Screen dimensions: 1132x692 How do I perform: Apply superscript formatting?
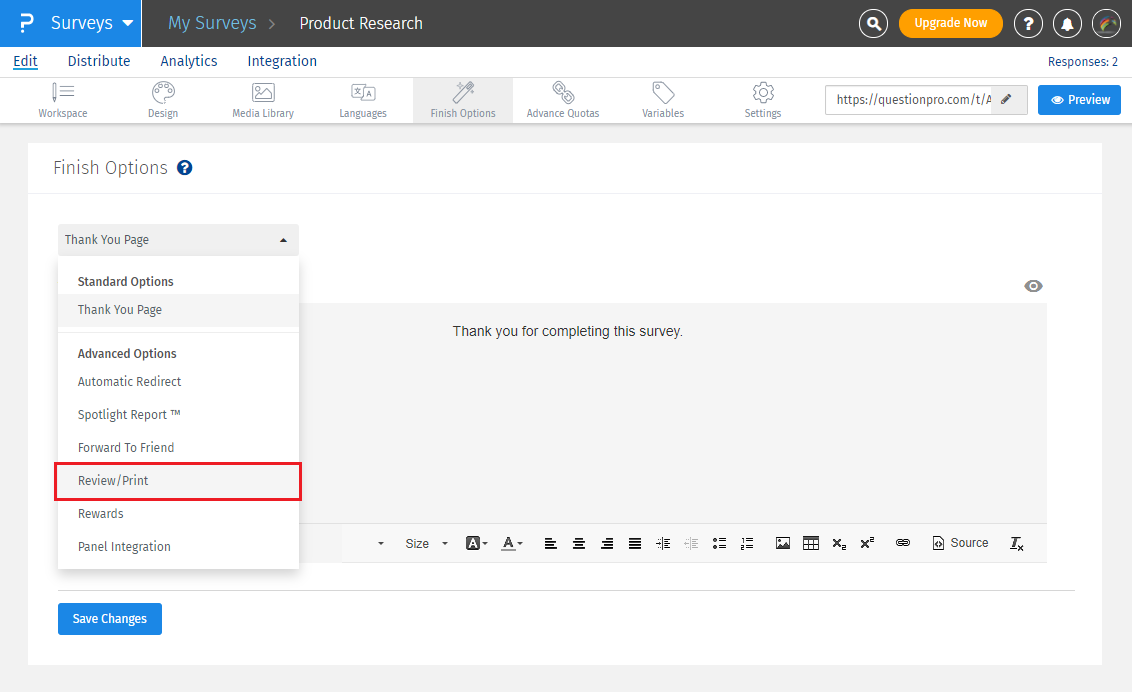tap(866, 543)
